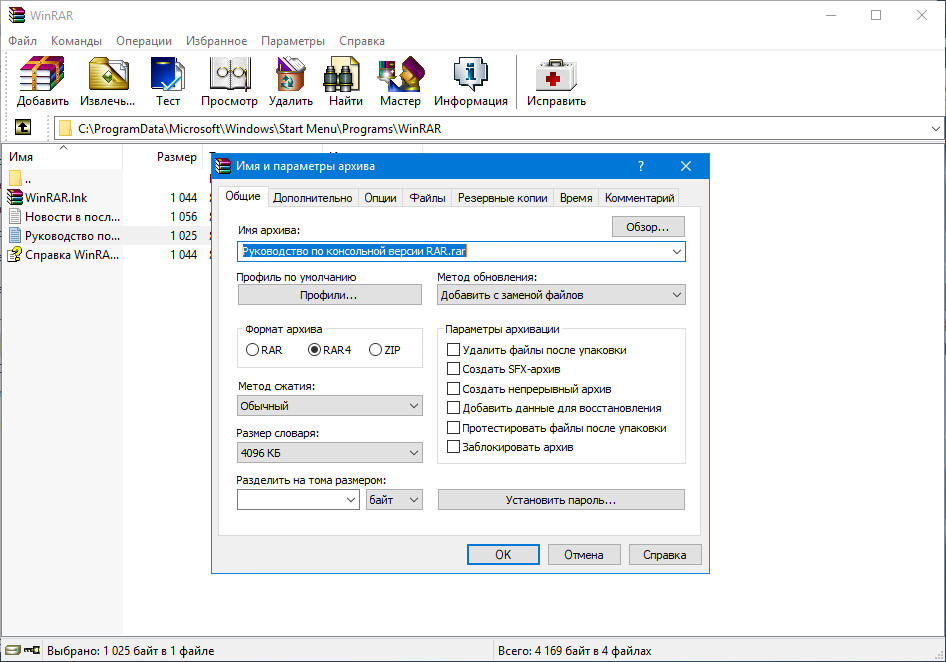Open the Просмотр viewer icon
The height and width of the screenshot is (662, 946).
pyautogui.click(x=229, y=76)
